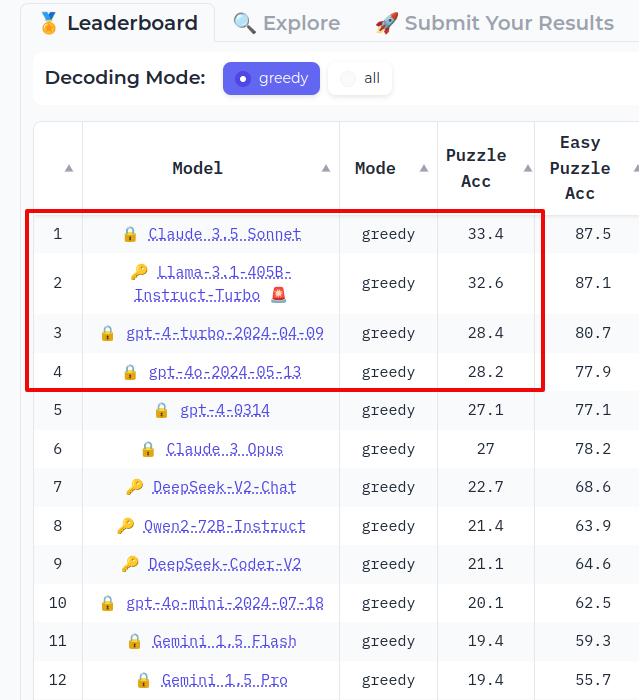Open the Claude 3 Opus link
This screenshot has width=639, height=700.
(x=225, y=449)
